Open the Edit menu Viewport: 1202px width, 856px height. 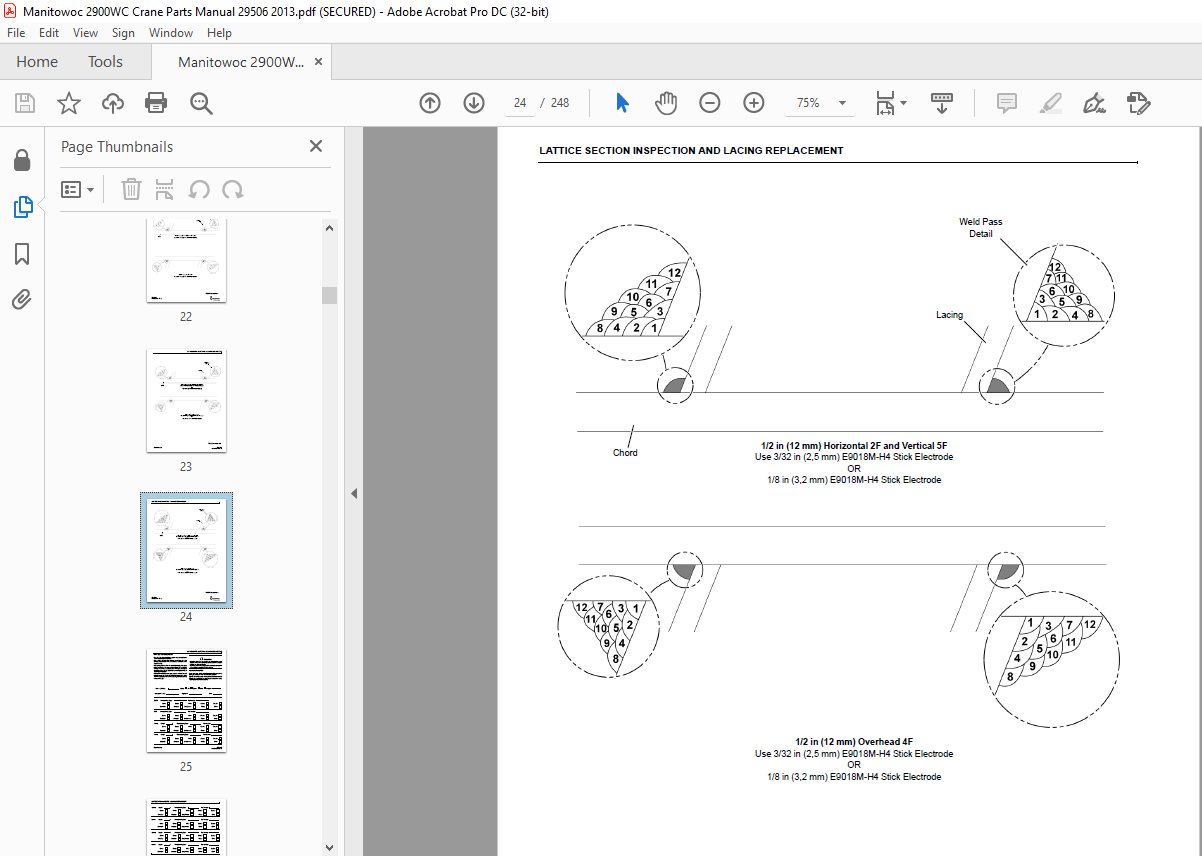49,32
